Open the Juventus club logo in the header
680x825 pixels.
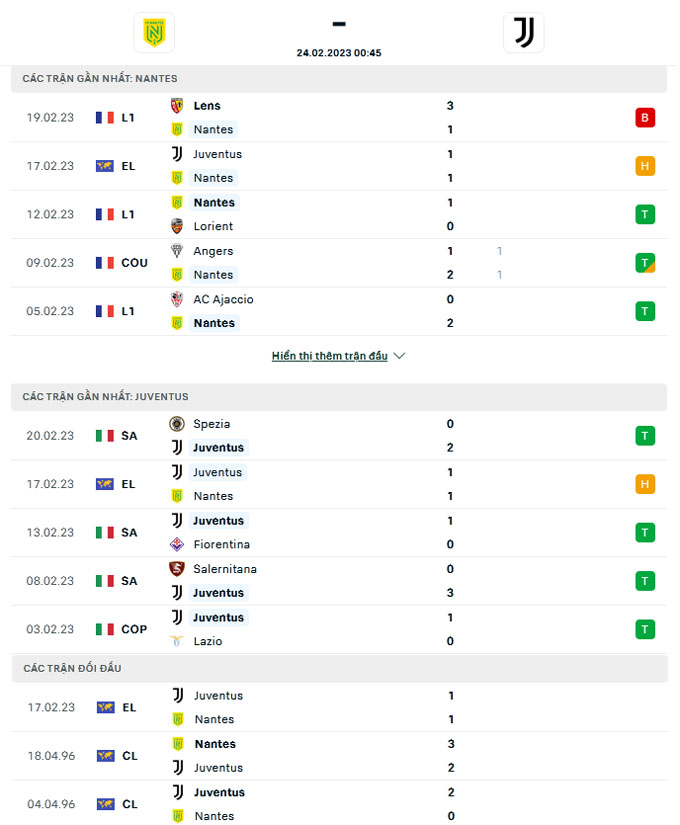click(524, 33)
